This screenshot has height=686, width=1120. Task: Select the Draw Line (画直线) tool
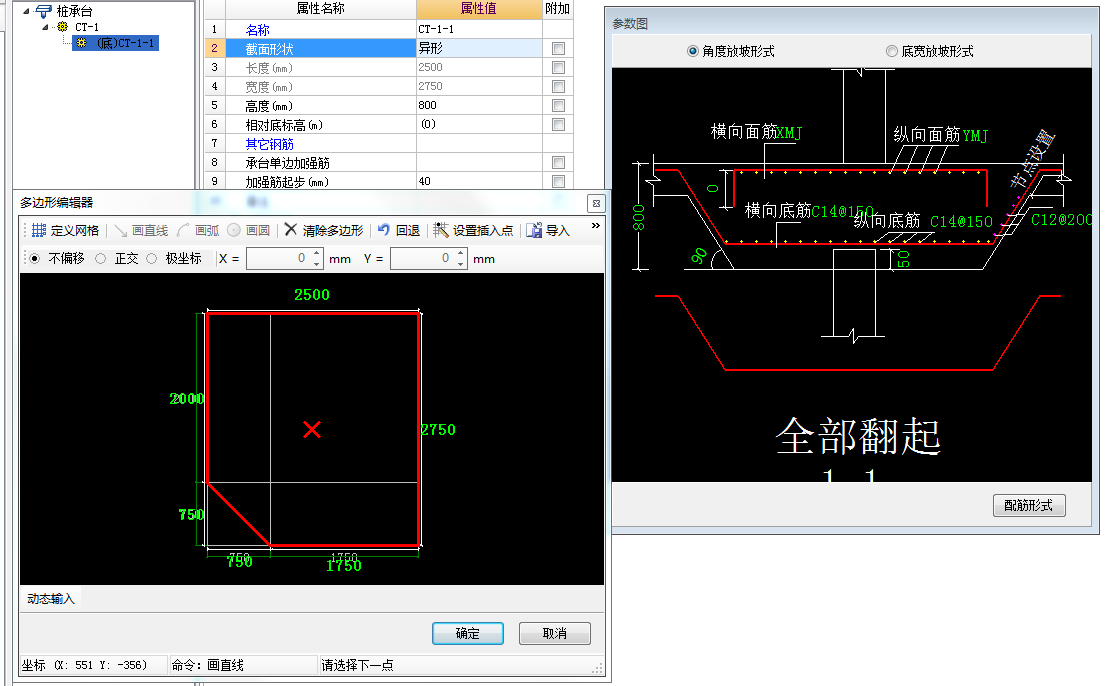coord(141,230)
